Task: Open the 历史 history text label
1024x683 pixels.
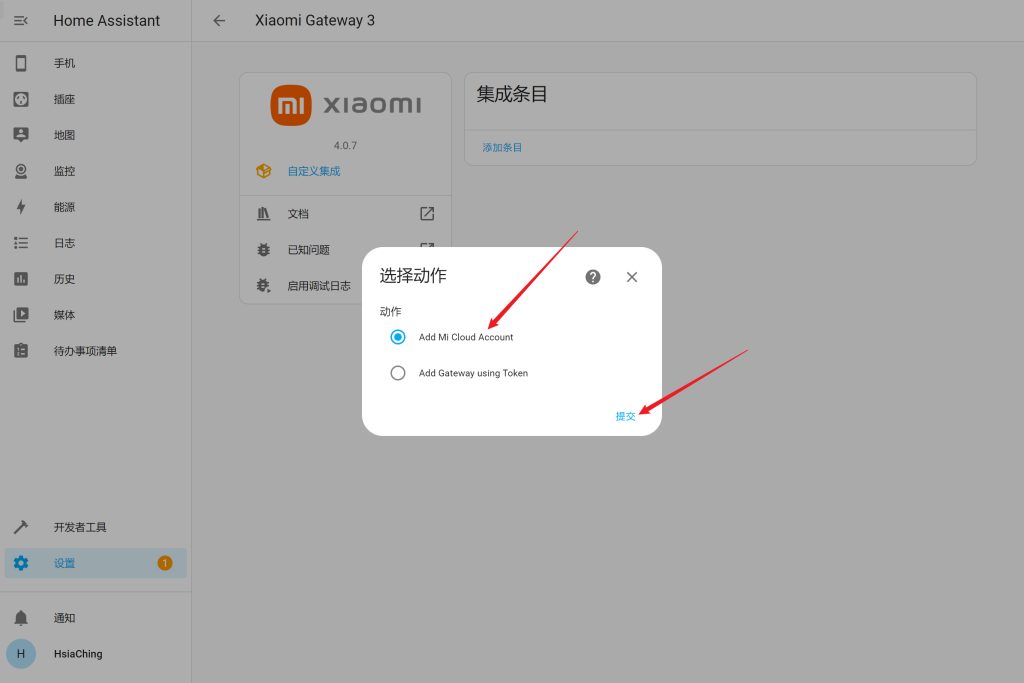Action: click(x=64, y=279)
